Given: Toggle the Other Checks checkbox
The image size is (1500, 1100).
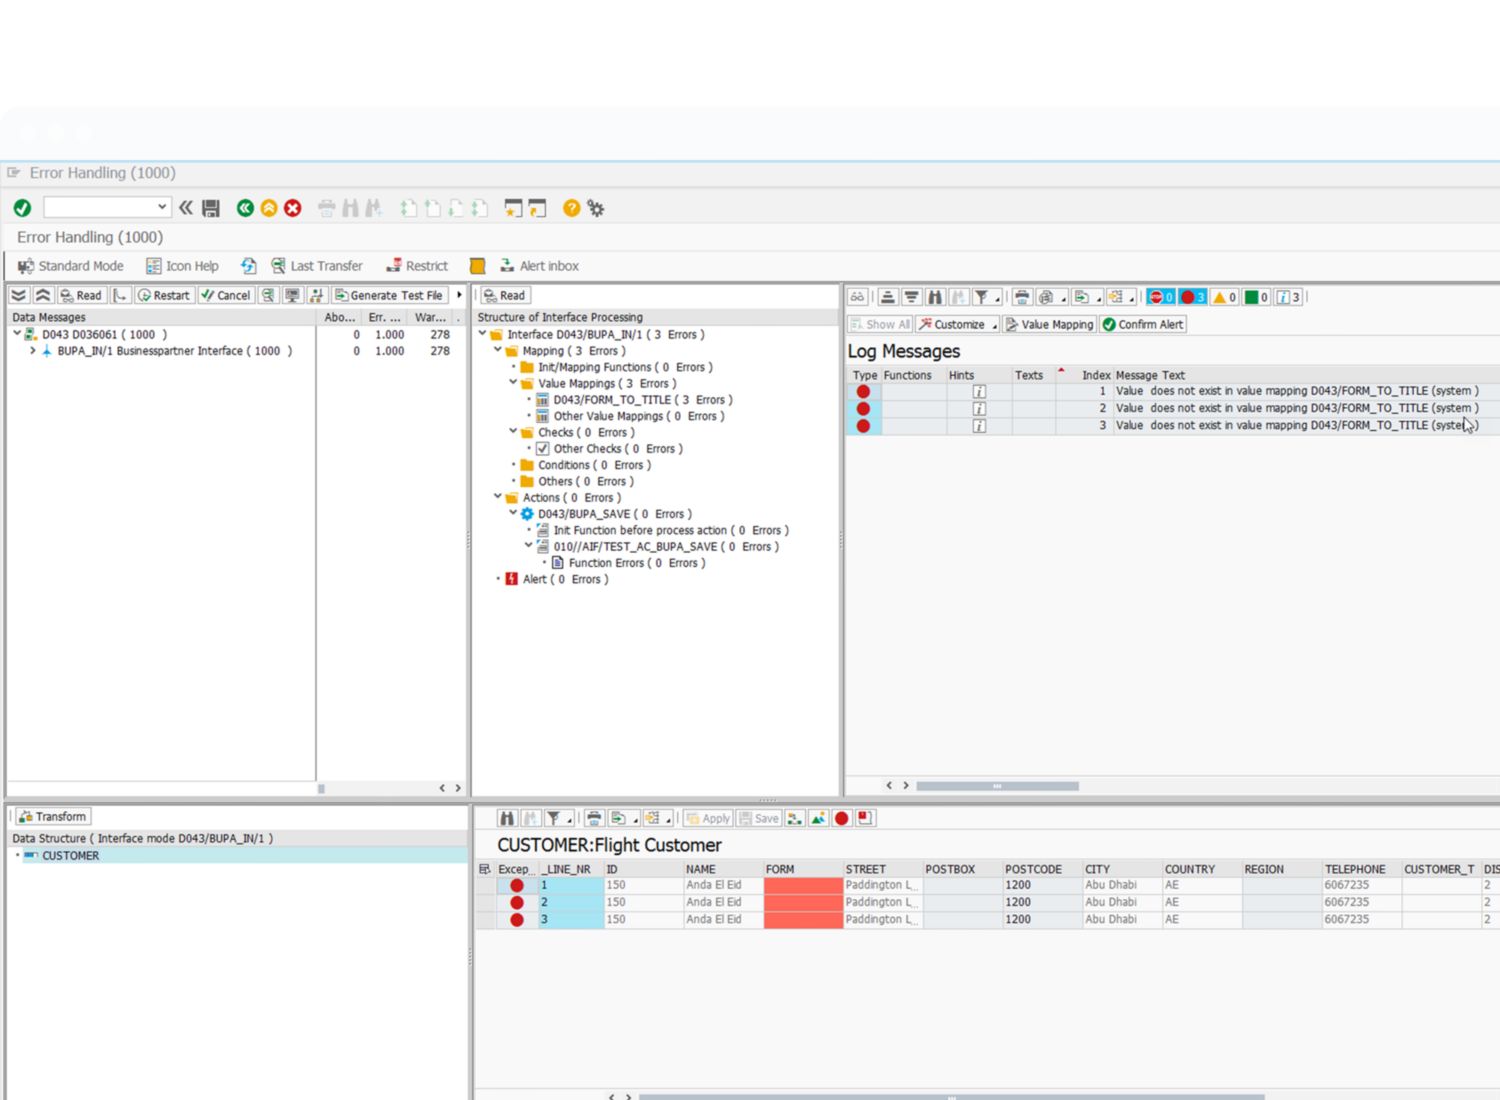Looking at the screenshot, I should click(543, 449).
